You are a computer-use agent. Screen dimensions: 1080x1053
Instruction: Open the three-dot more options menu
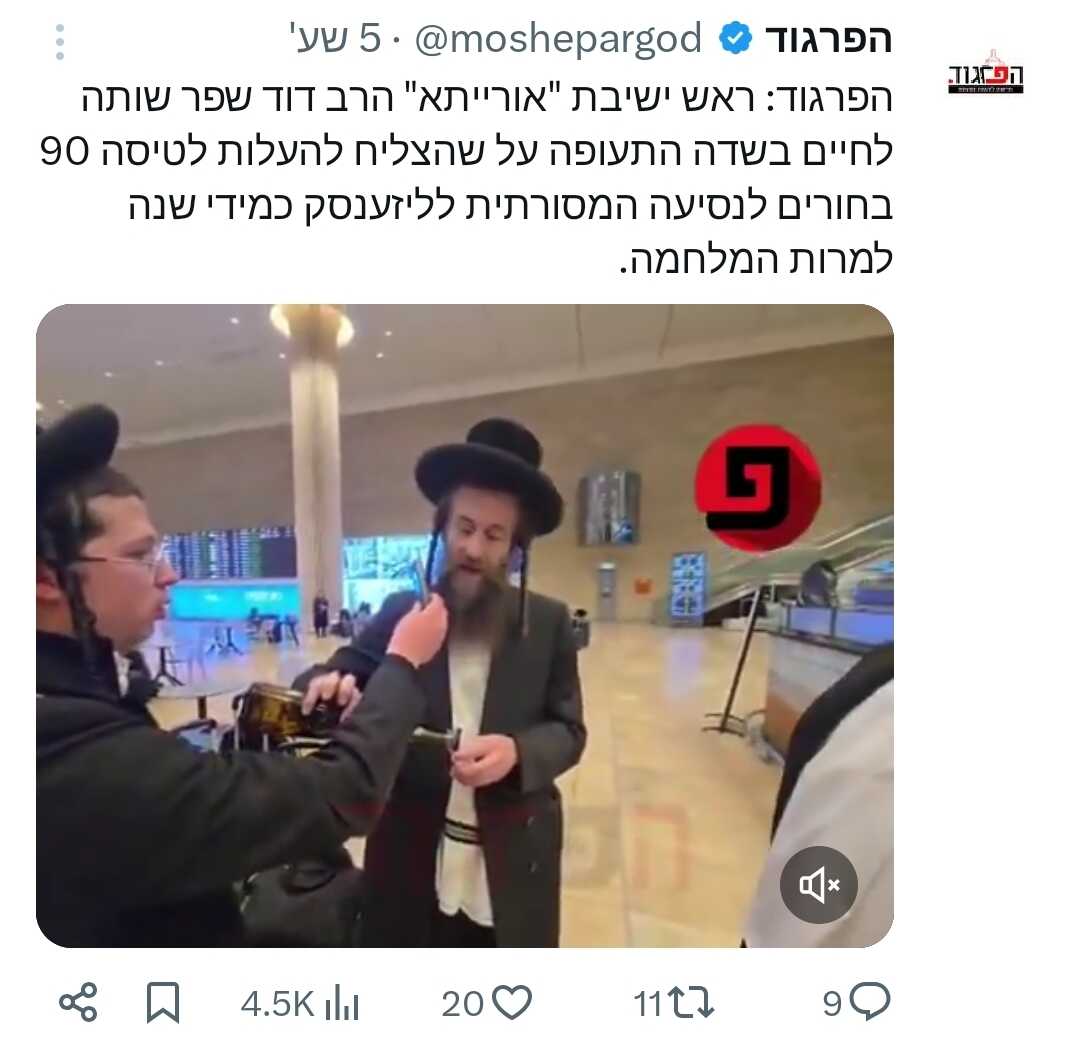(x=60, y=42)
